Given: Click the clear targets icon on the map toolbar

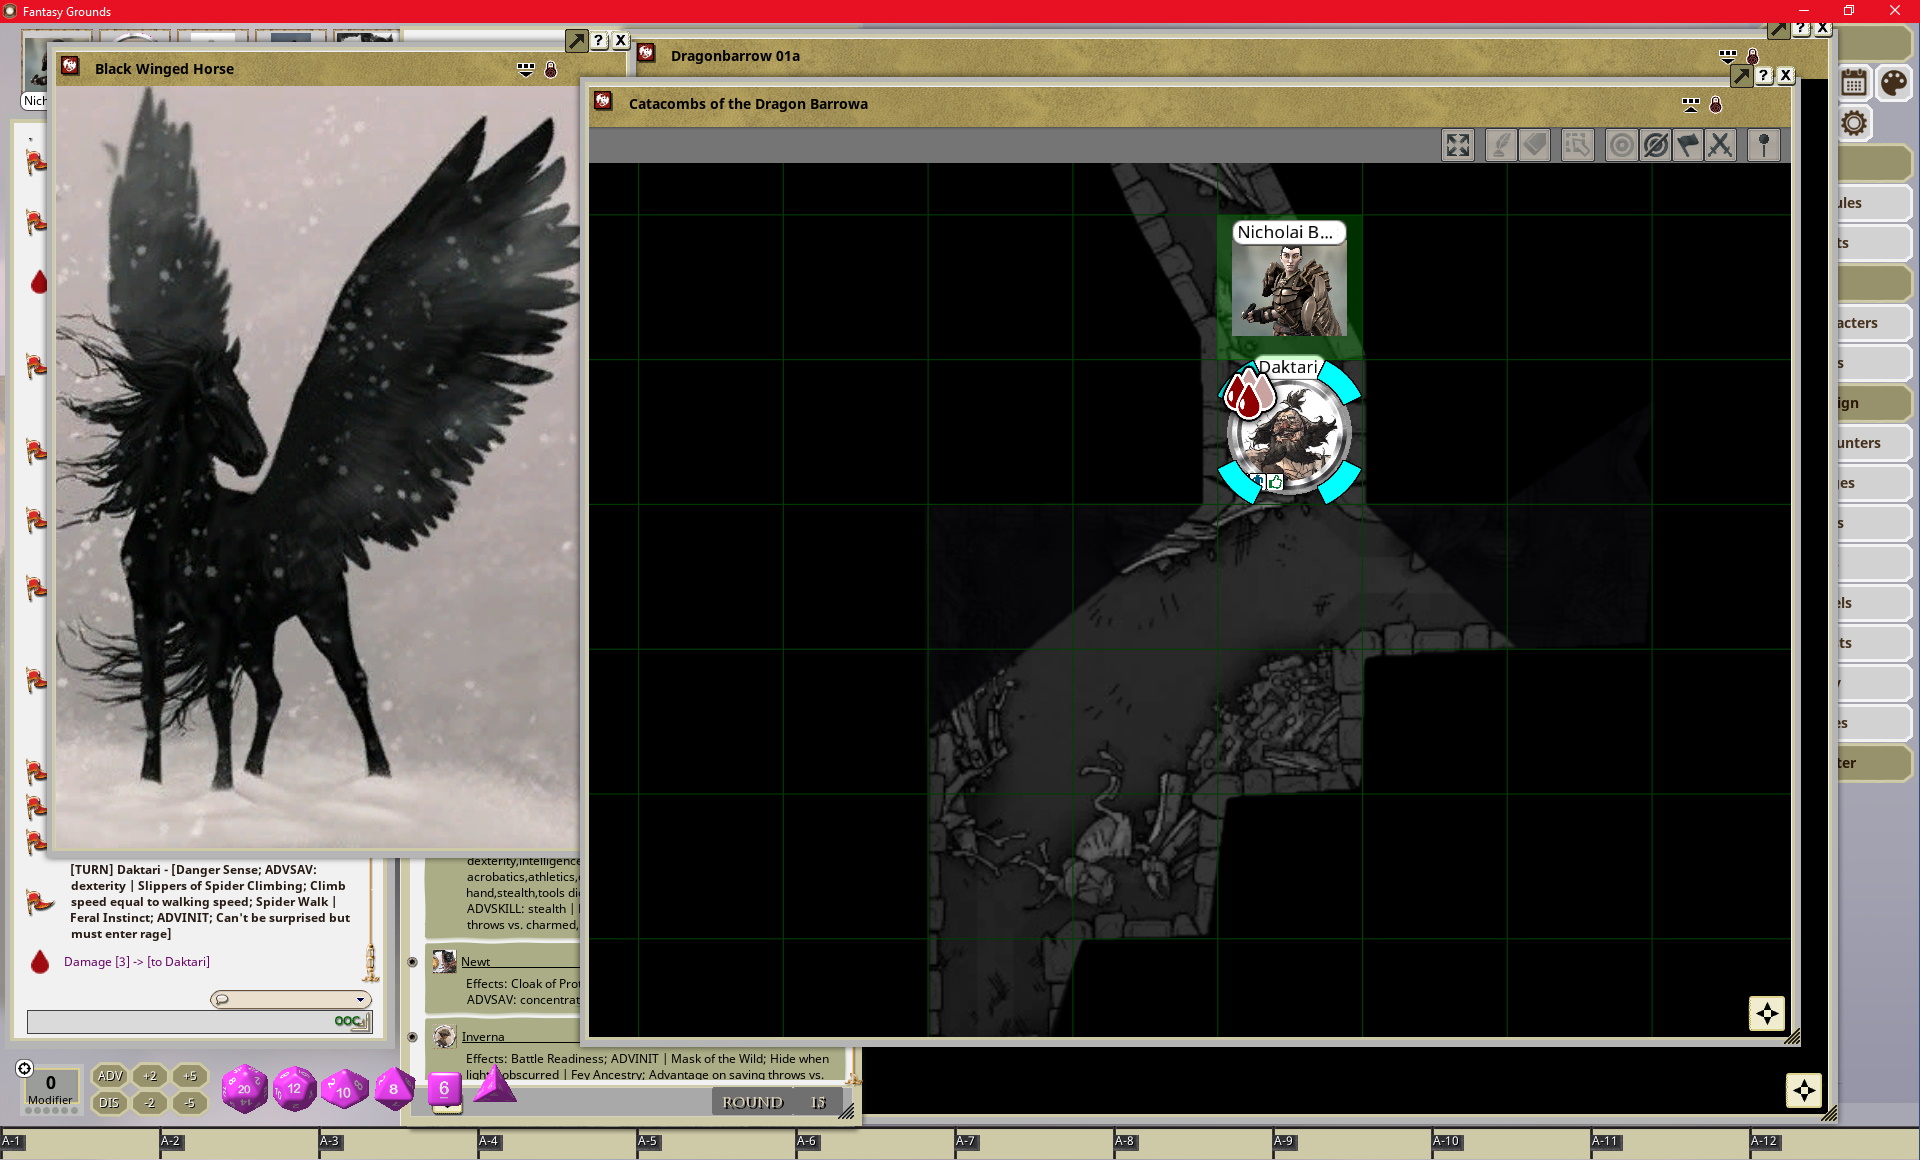Looking at the screenshot, I should click(x=1655, y=146).
